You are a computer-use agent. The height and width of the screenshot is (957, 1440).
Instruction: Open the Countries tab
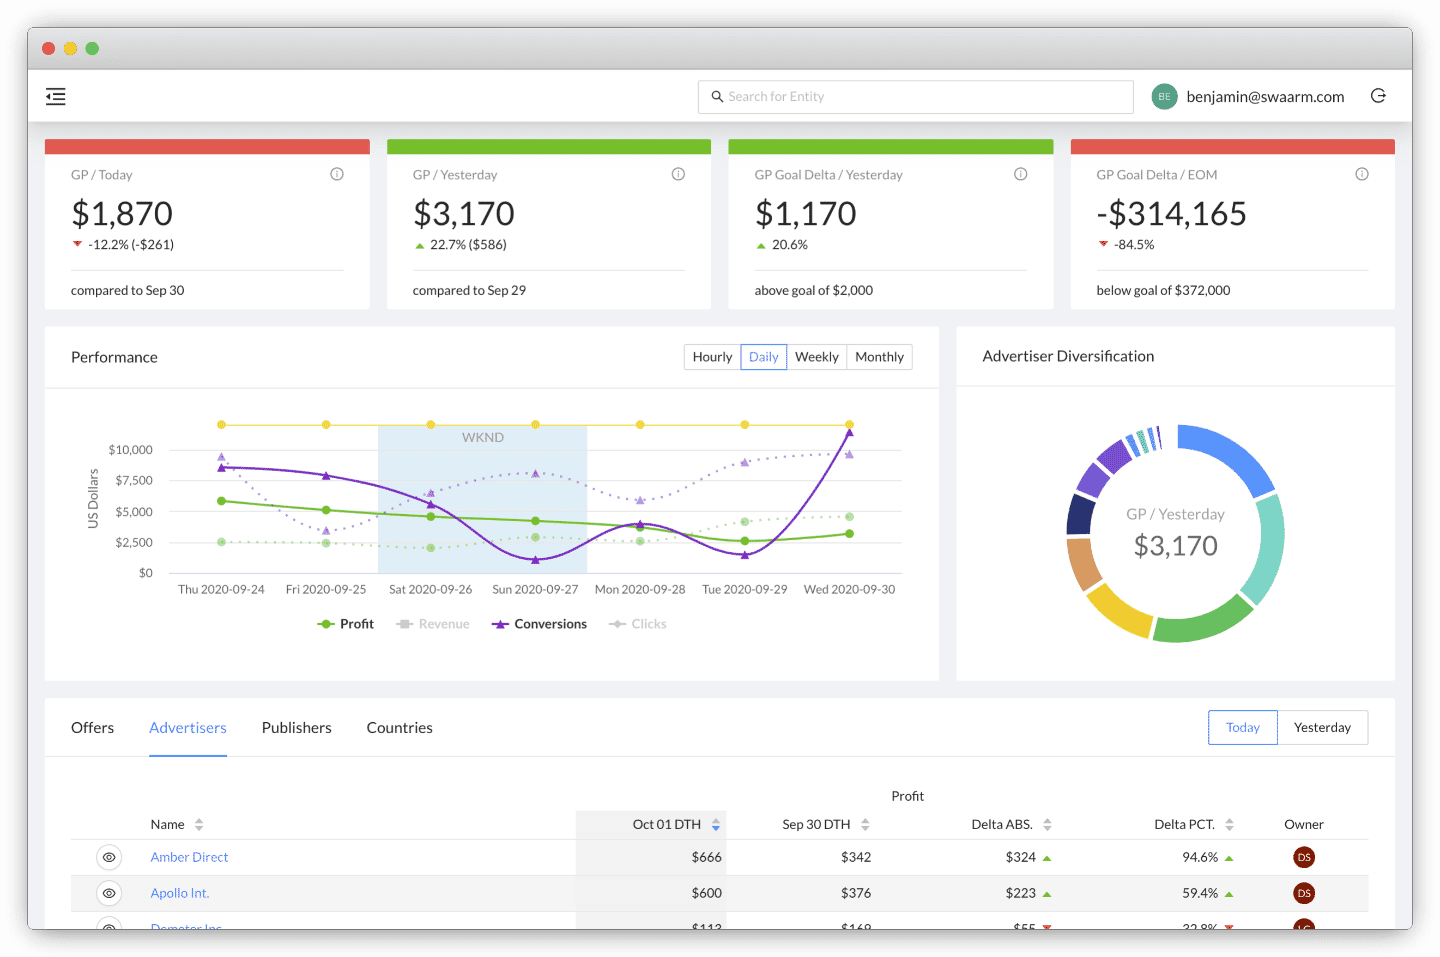400,728
